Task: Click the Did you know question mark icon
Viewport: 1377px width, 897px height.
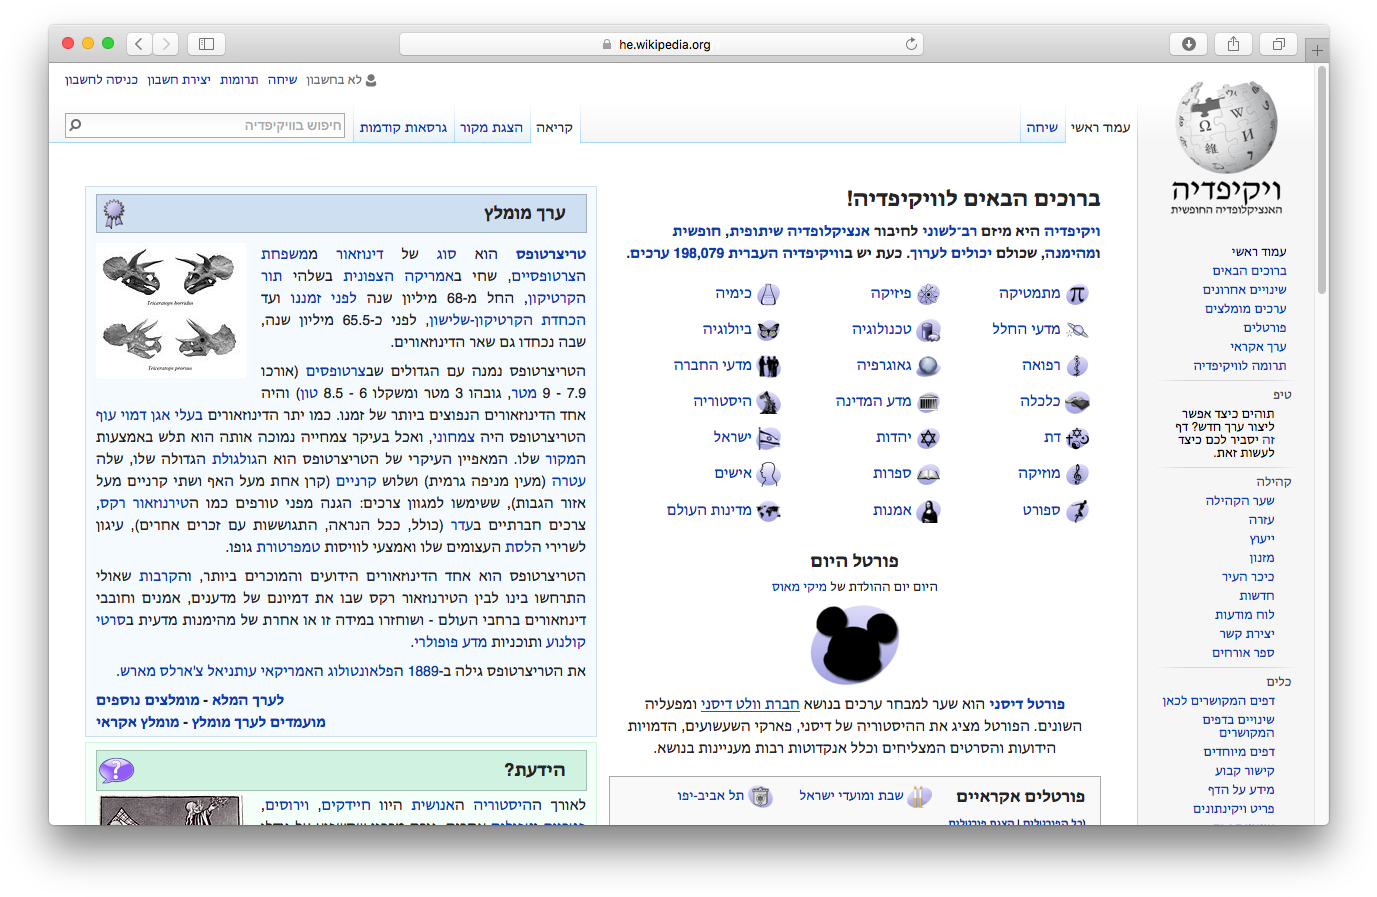Action: point(116,770)
